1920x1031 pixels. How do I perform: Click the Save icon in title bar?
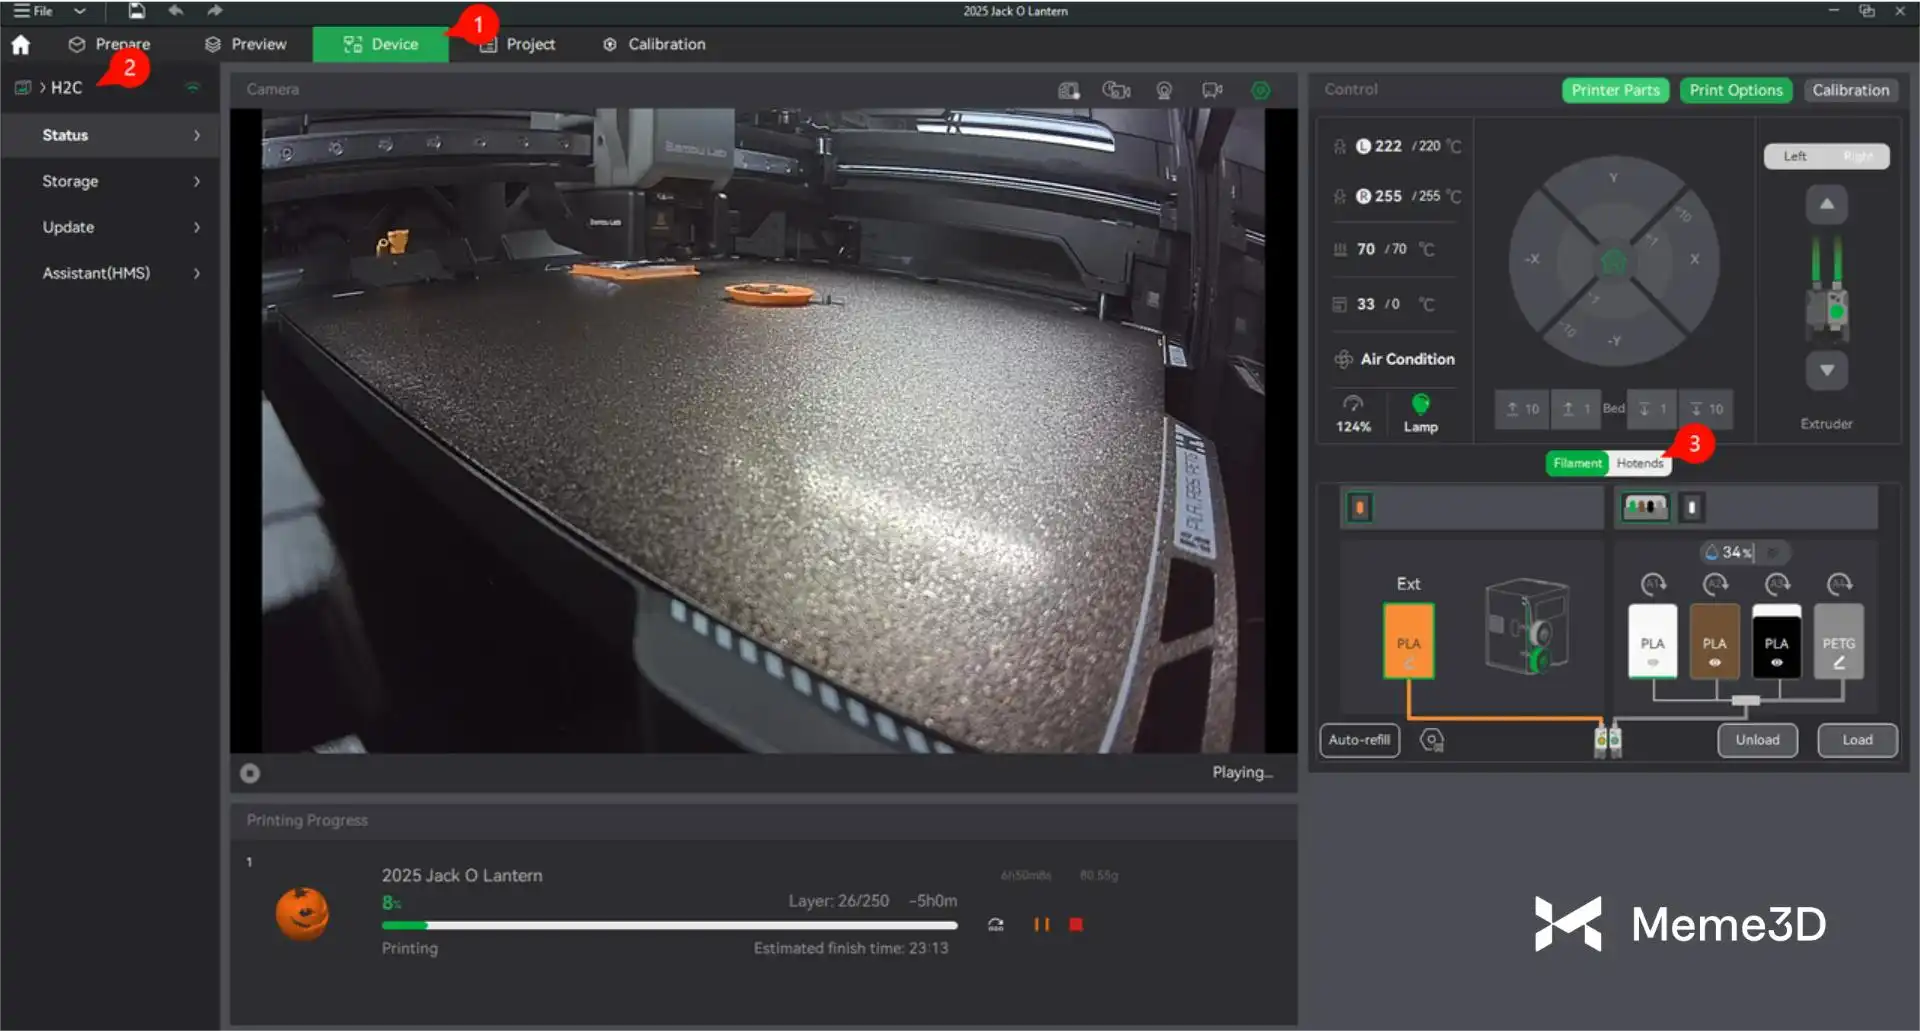pyautogui.click(x=137, y=11)
